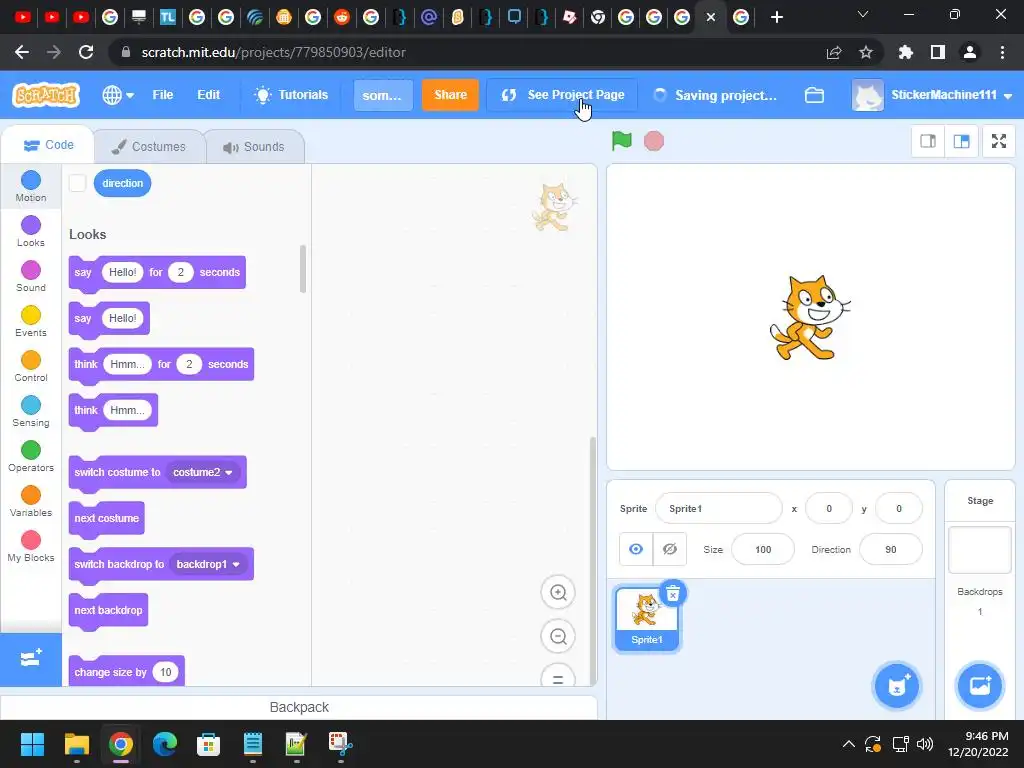Image resolution: width=1024 pixels, height=768 pixels.
Task: Click Choose a Backdrop button
Action: (980, 686)
